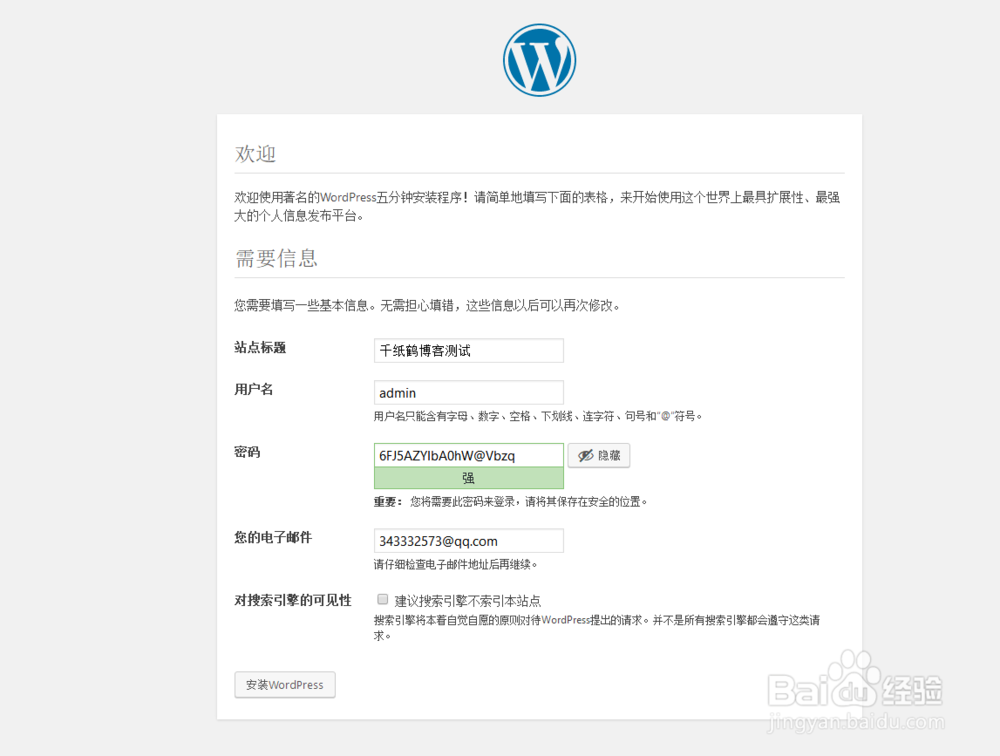Click the 您的电子邮件 label
The image size is (1000, 756).
[x=273, y=537]
